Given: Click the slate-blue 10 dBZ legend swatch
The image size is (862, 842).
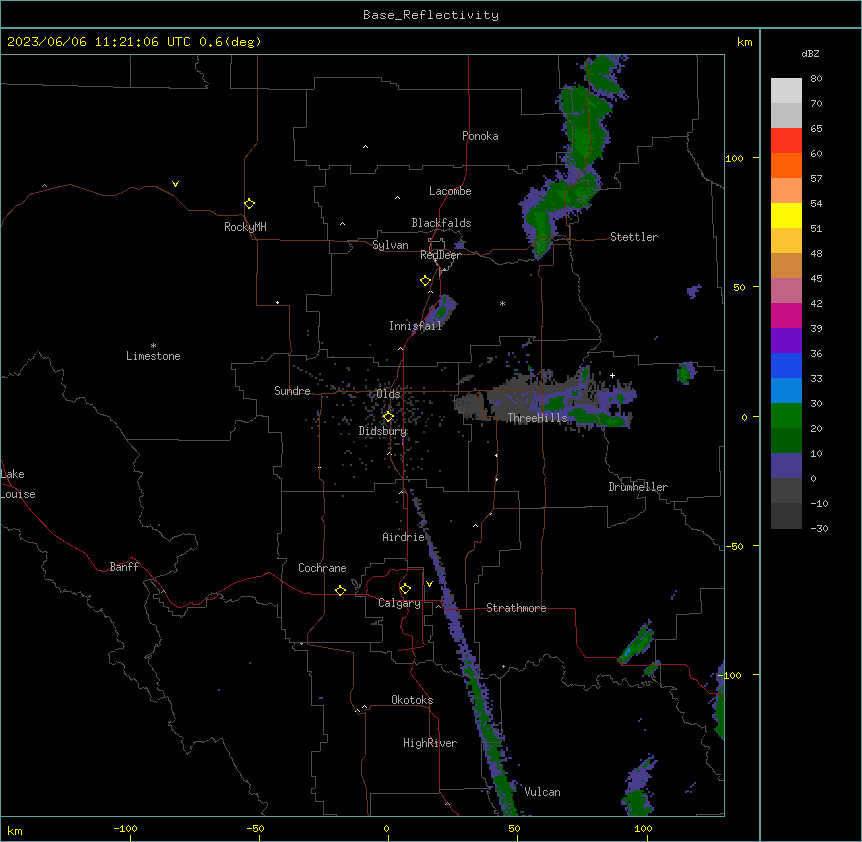Looking at the screenshot, I should [x=786, y=466].
